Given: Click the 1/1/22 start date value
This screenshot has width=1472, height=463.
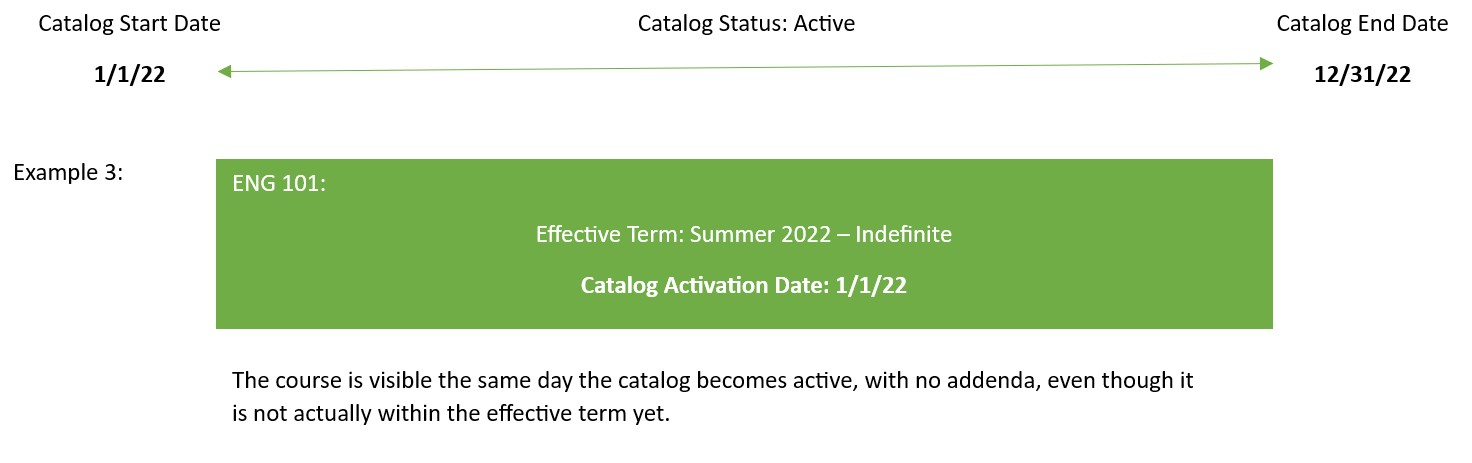Looking at the screenshot, I should pyautogui.click(x=129, y=76).
